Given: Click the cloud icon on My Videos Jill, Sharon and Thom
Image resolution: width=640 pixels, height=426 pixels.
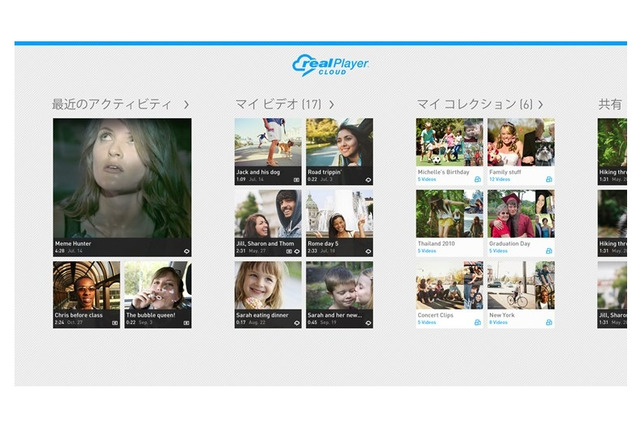Looking at the screenshot, I should [x=297, y=251].
